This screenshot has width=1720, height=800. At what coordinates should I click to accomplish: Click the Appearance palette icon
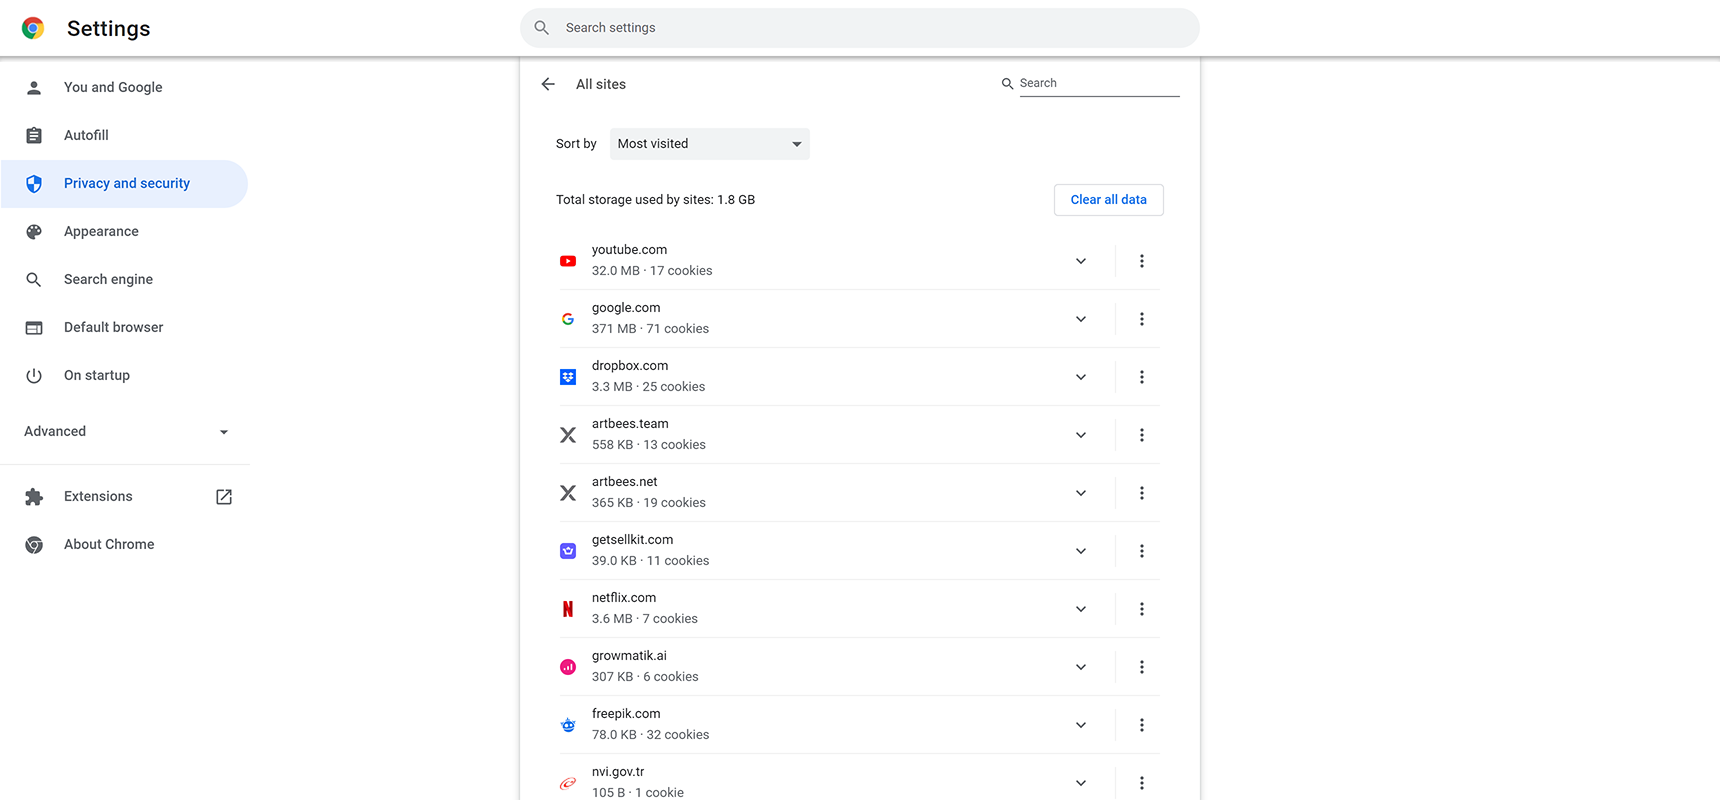point(34,232)
